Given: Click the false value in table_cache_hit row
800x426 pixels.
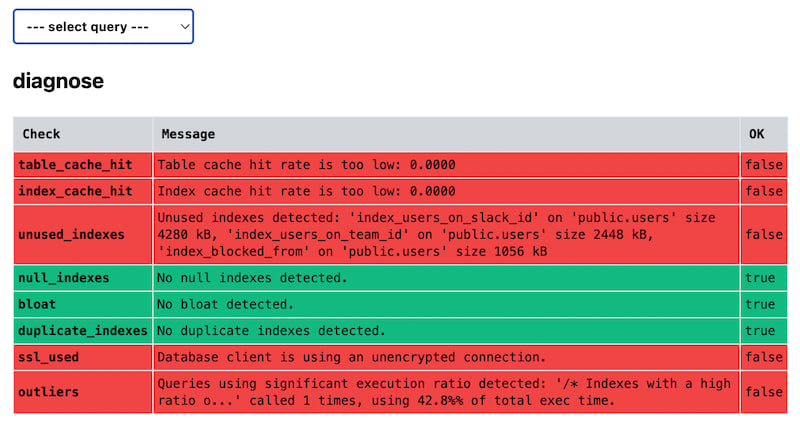Looking at the screenshot, I should point(764,165).
